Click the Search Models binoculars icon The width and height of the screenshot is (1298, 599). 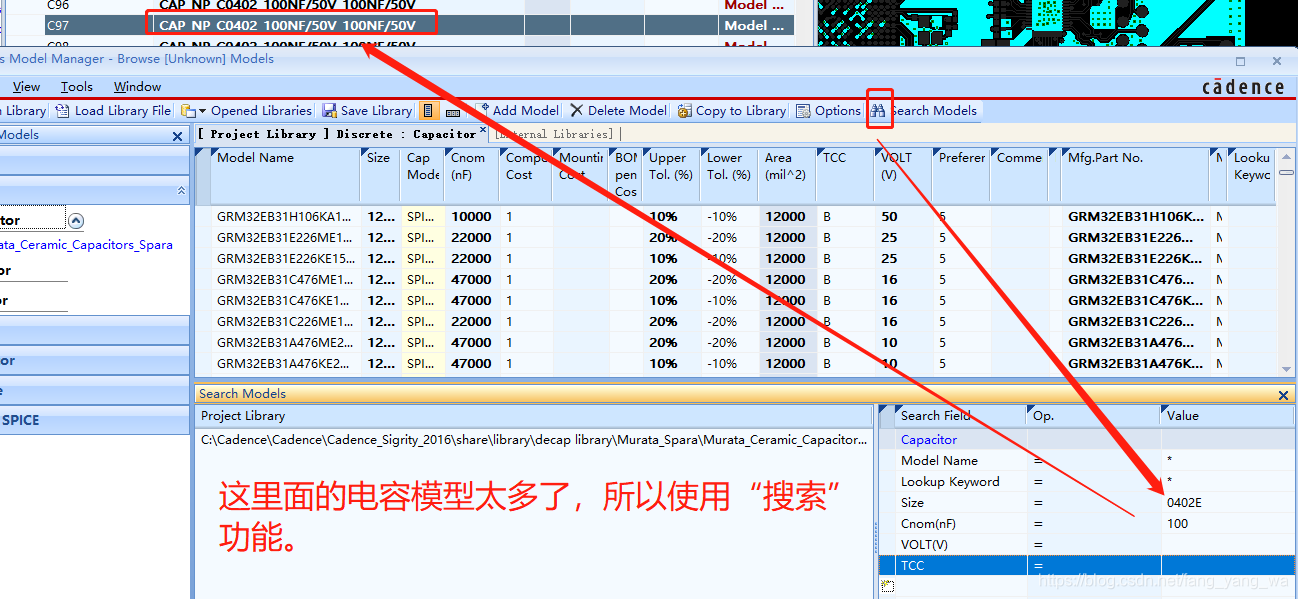coord(878,111)
